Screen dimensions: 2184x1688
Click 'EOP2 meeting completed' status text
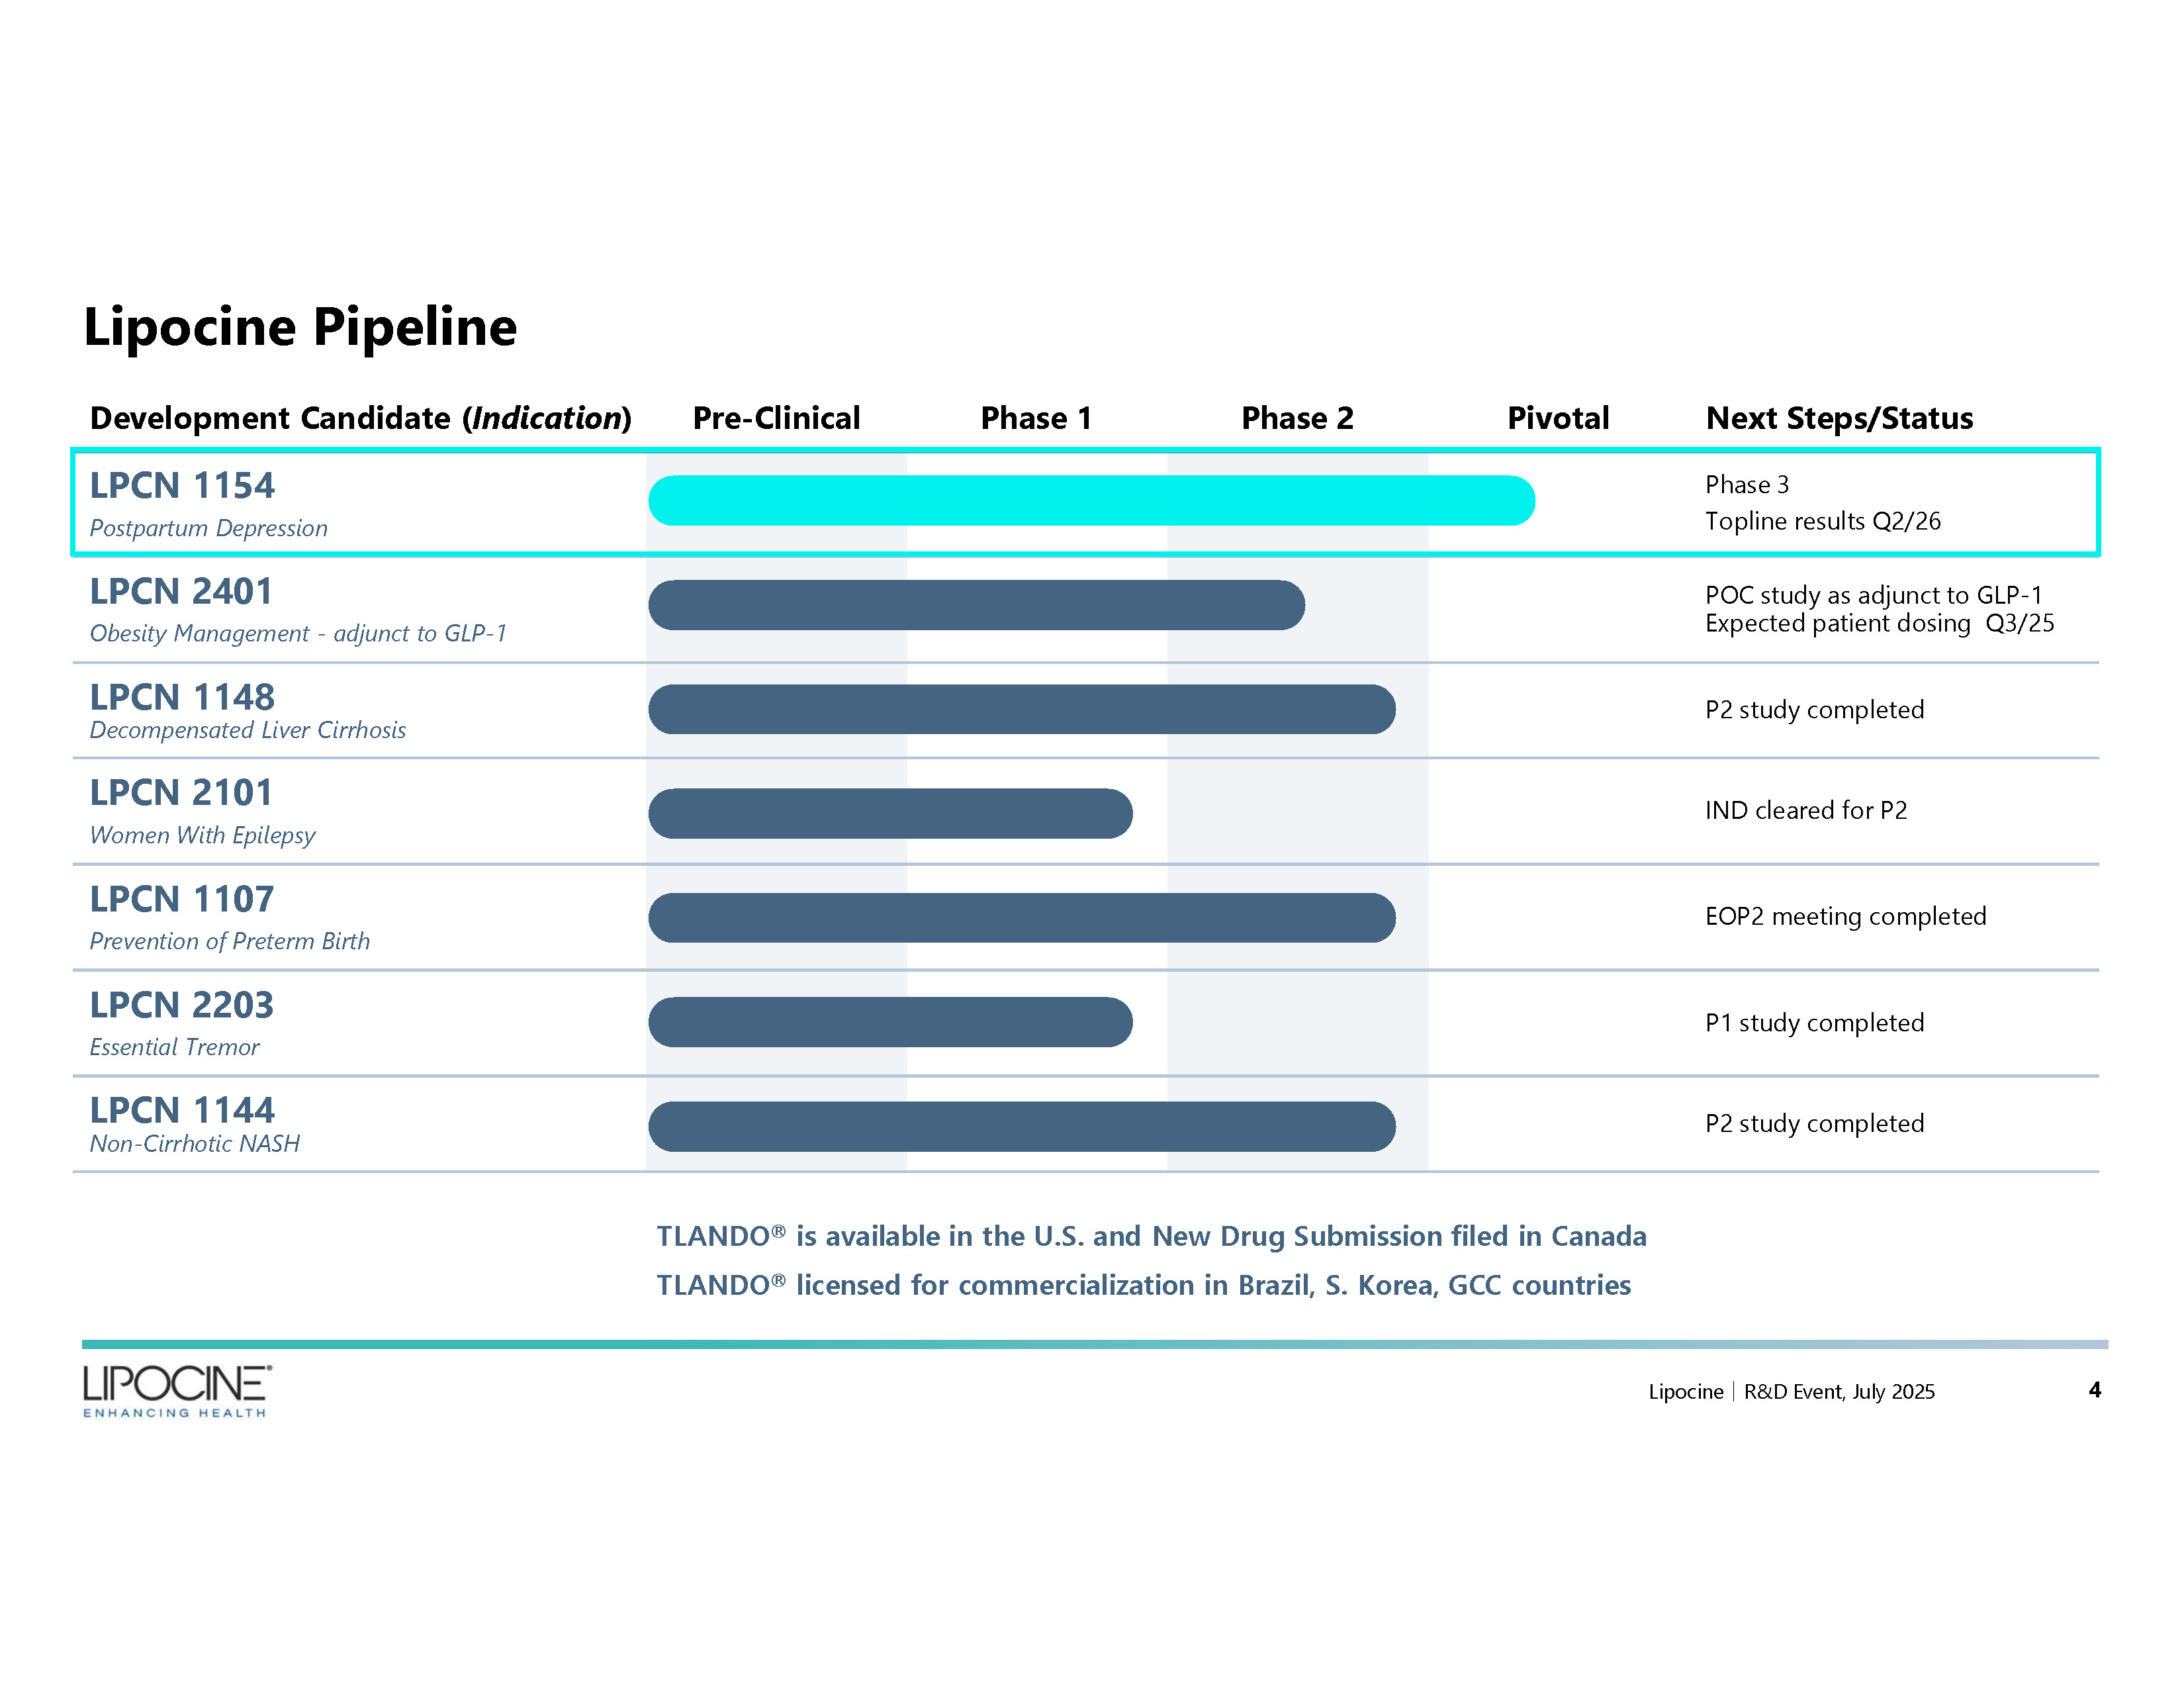tap(1845, 916)
